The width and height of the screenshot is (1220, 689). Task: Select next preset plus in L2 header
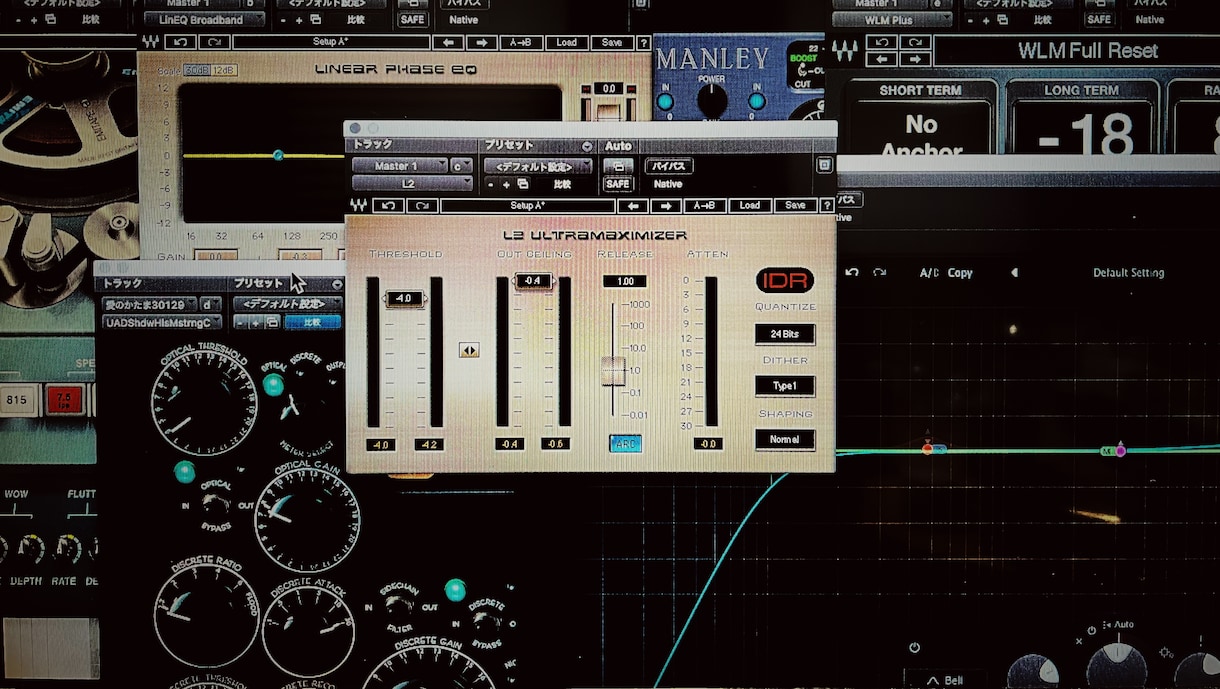pos(506,184)
